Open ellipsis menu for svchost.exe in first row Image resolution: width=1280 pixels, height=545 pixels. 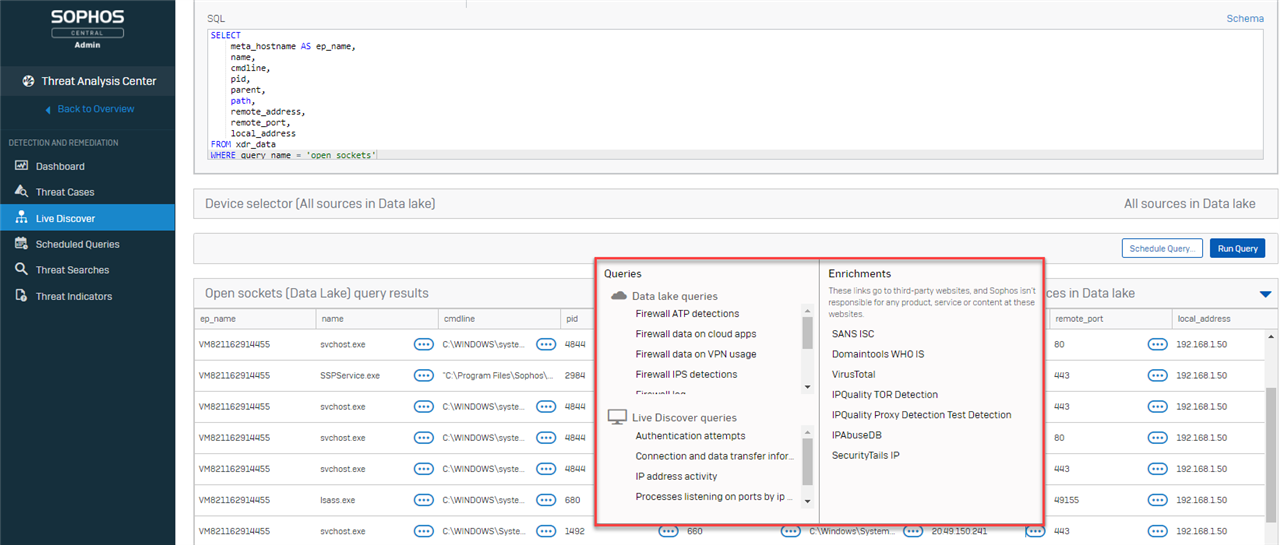point(424,344)
